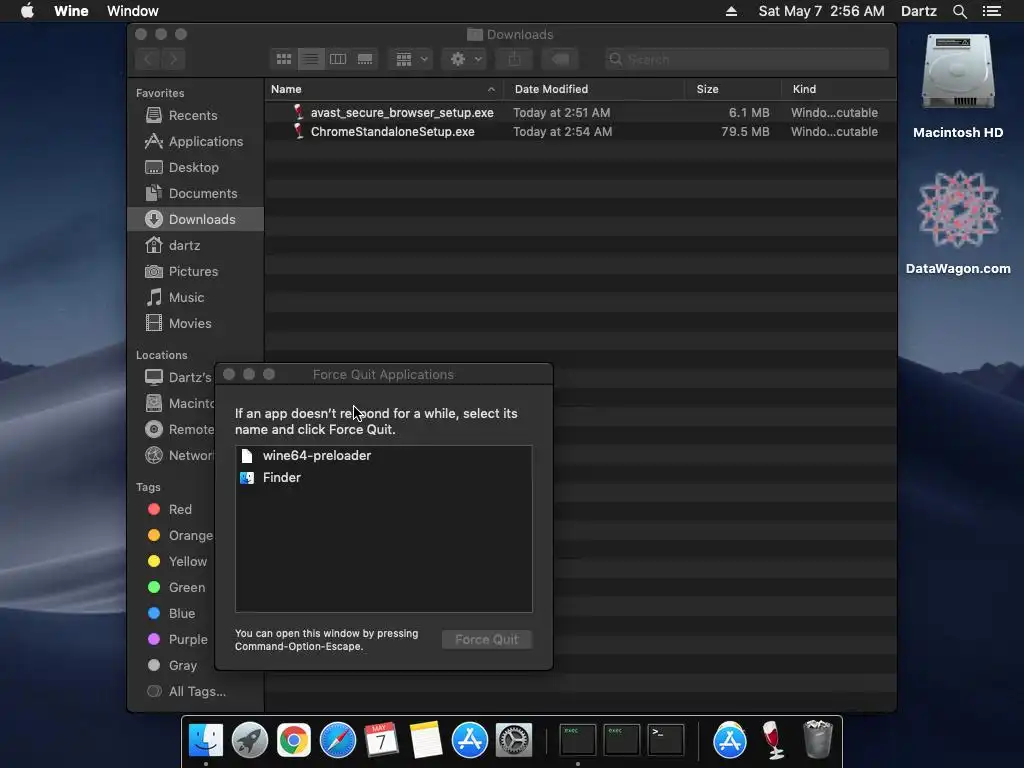Select the Green tag in the sidebar
1024x768 pixels.
tap(176, 588)
